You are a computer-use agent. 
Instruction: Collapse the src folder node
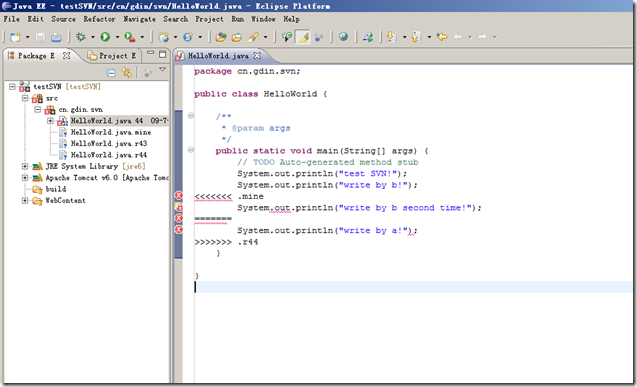tap(25, 98)
